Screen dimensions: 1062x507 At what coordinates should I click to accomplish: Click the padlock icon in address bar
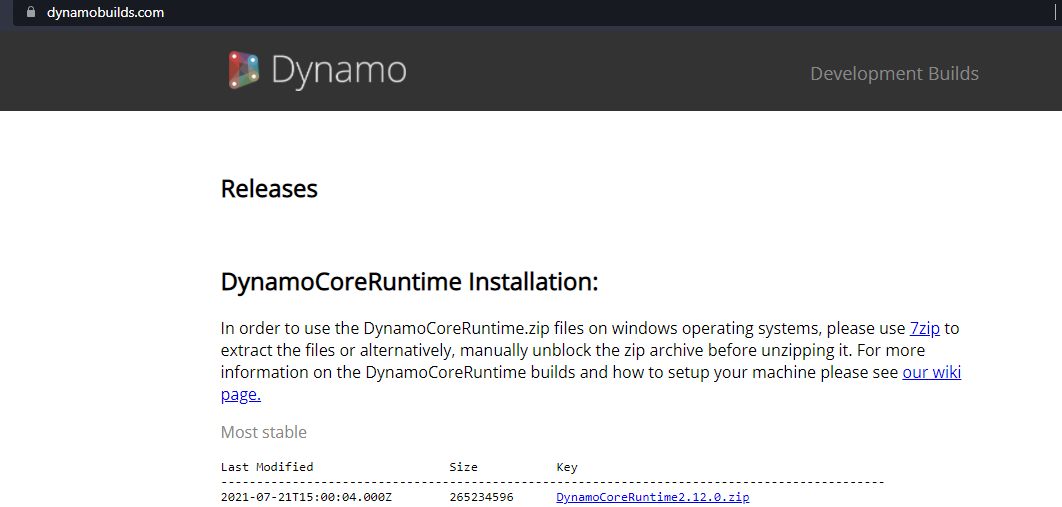click(30, 12)
